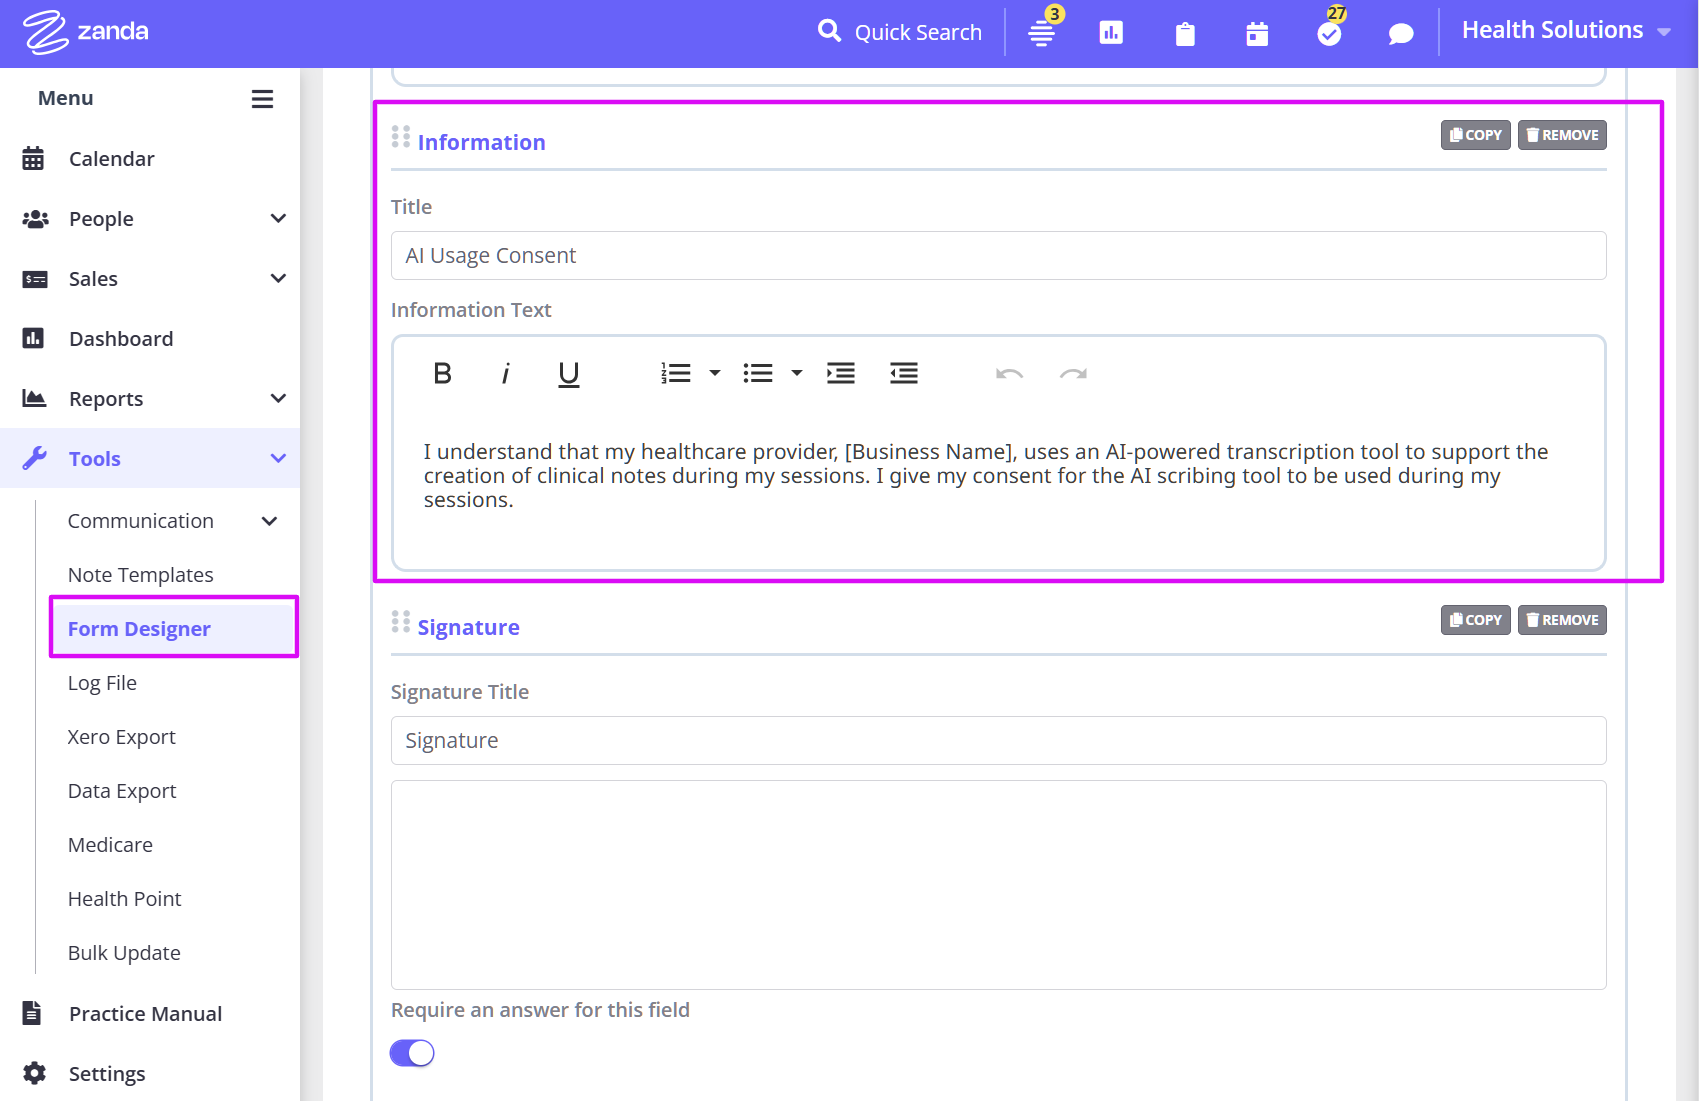Remove the Information section

coord(1562,135)
